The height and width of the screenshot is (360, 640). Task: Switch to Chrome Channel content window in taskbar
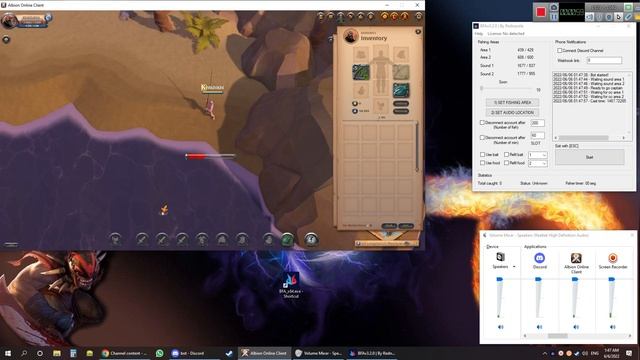(124, 353)
